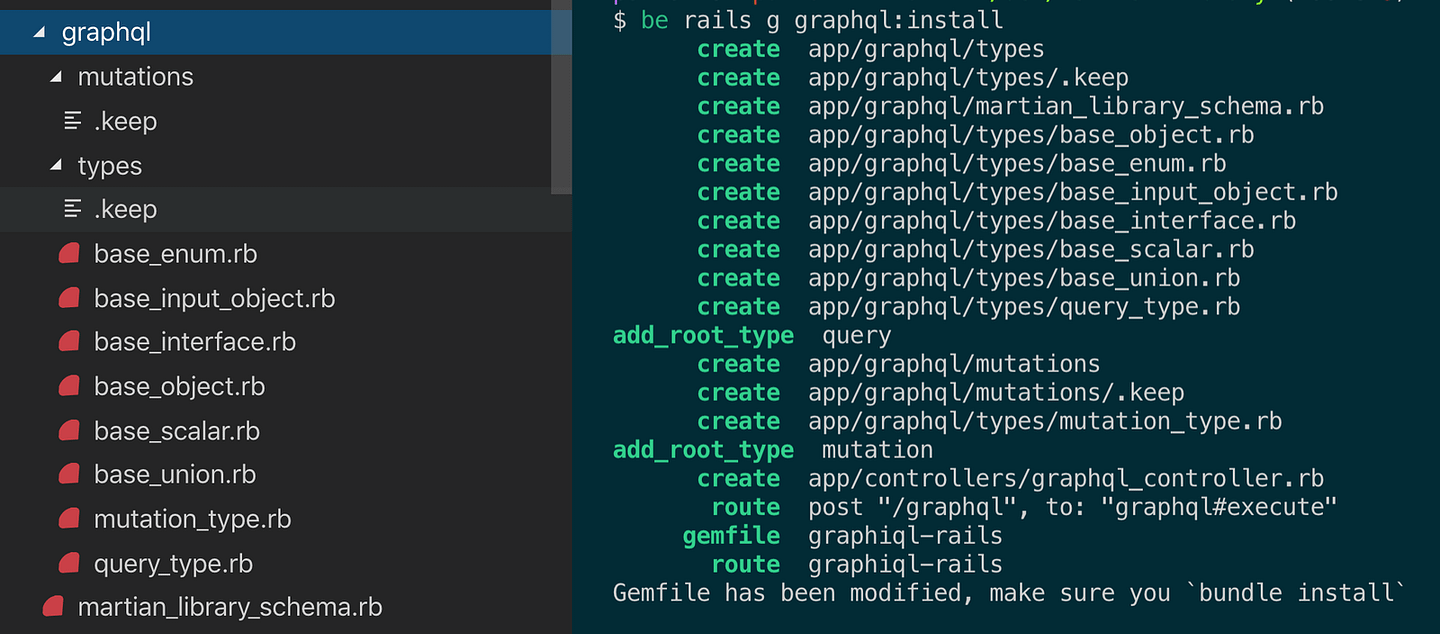Screen dimensions: 1440x634
Task: Click terminal line 'app/graphql/types/mutation_type.rb'
Action: 1045,422
